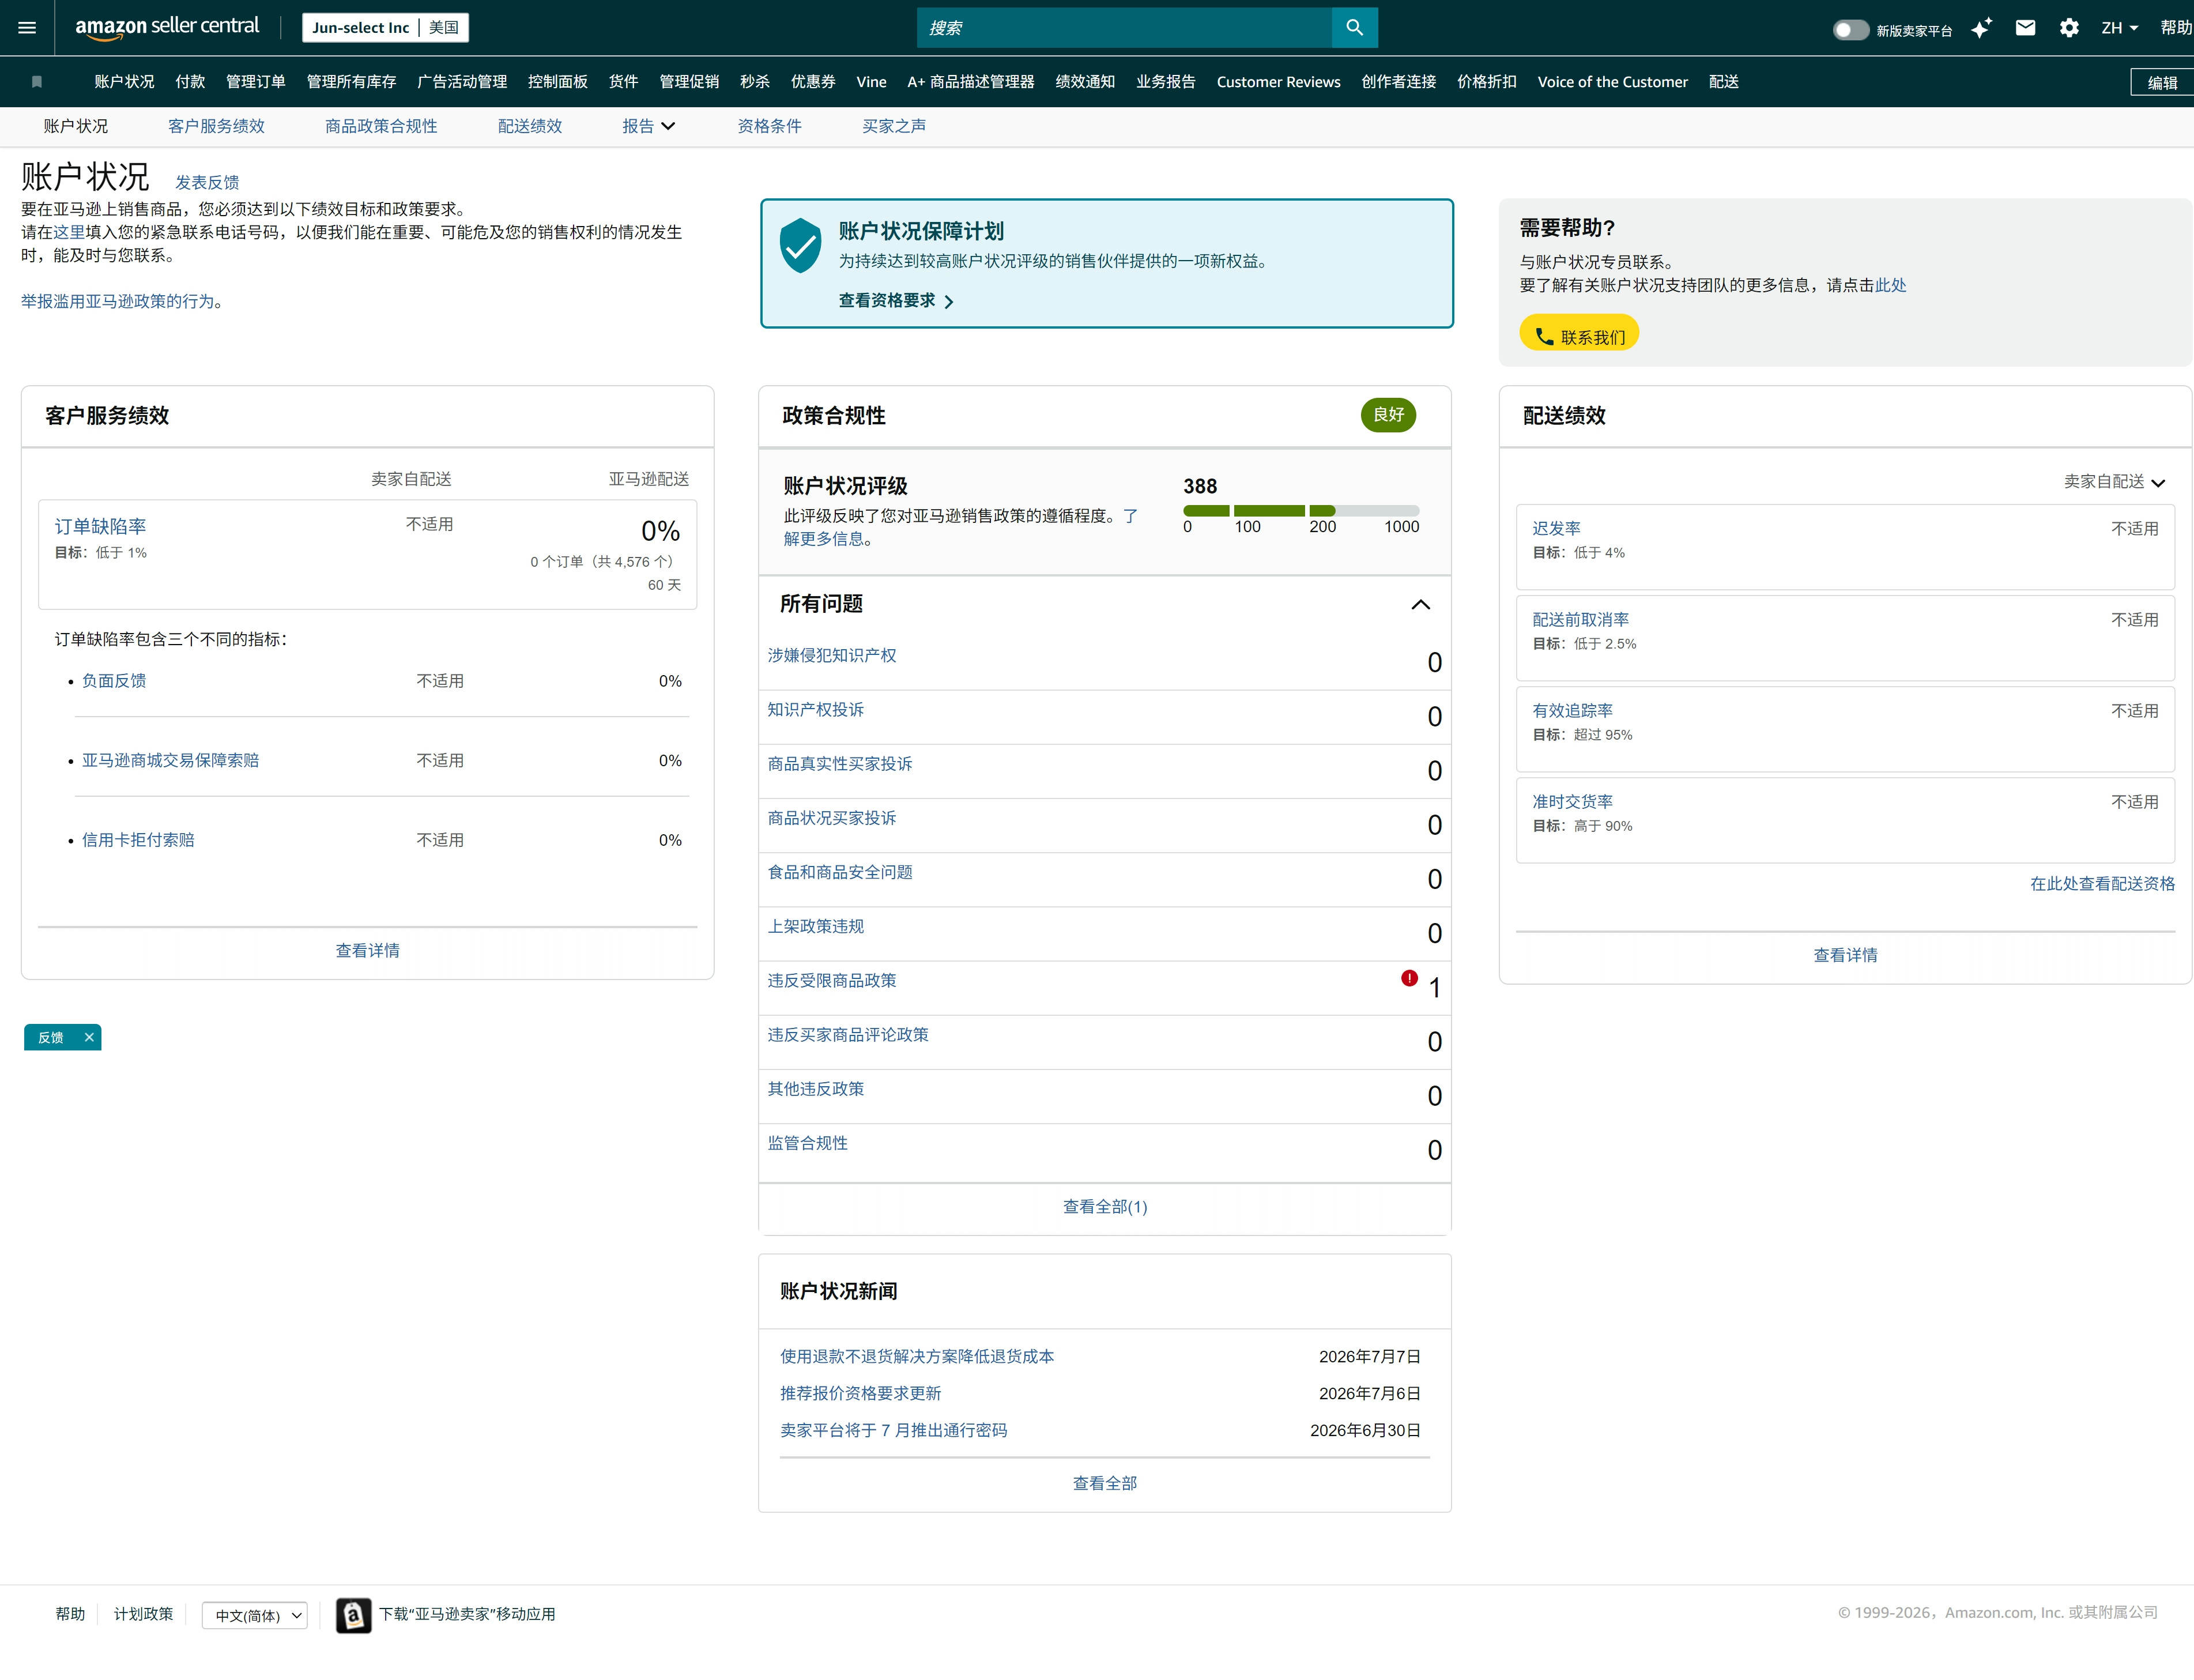
Task: Click the account health rating bar
Action: coord(1300,510)
